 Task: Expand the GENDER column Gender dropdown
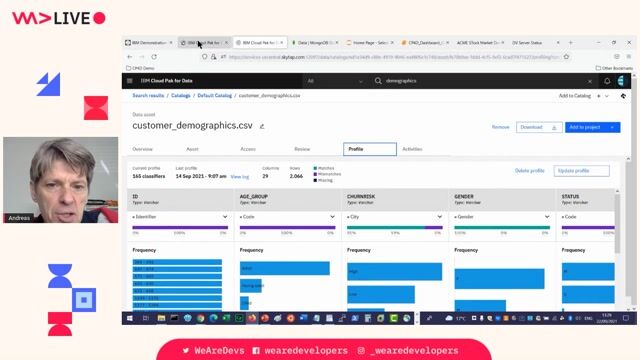click(x=502, y=217)
